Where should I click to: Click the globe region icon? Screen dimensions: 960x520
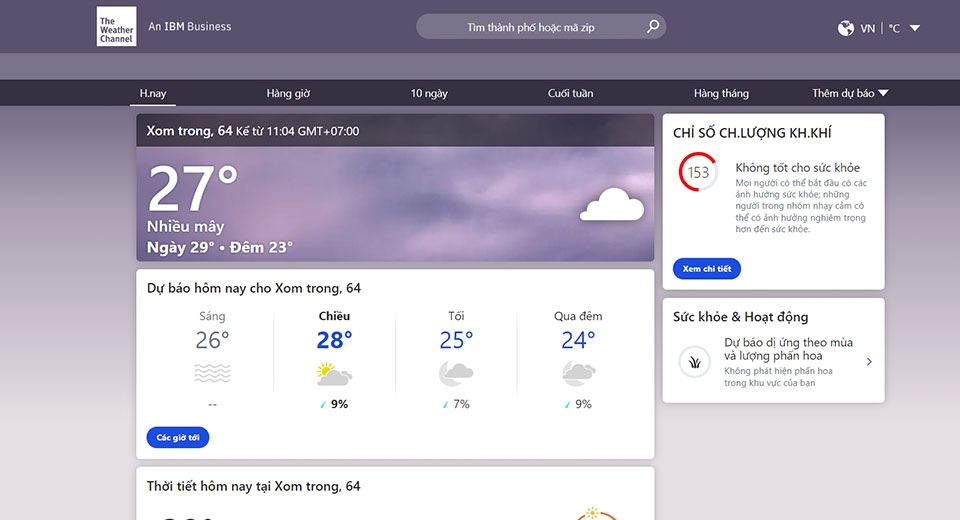[x=846, y=28]
